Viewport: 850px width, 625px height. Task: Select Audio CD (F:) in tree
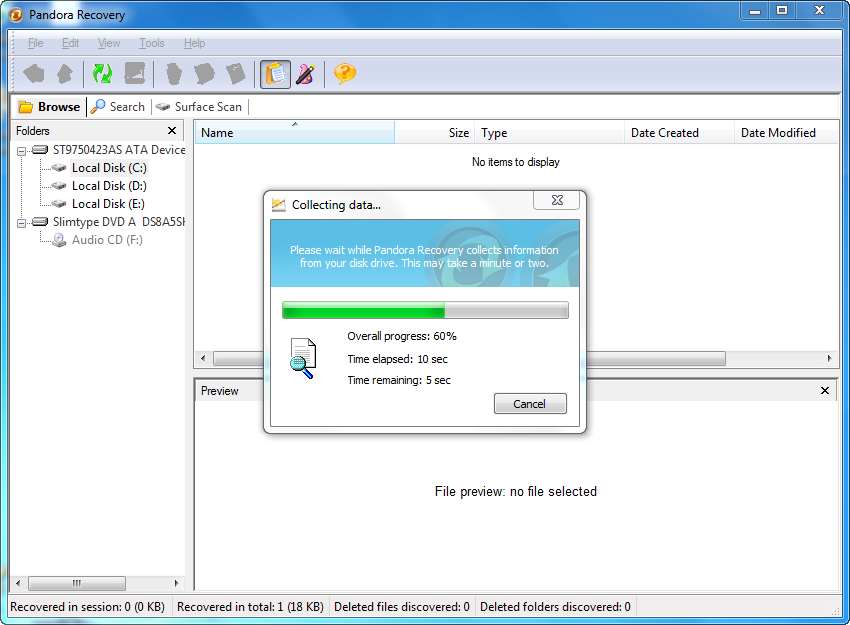click(107, 240)
